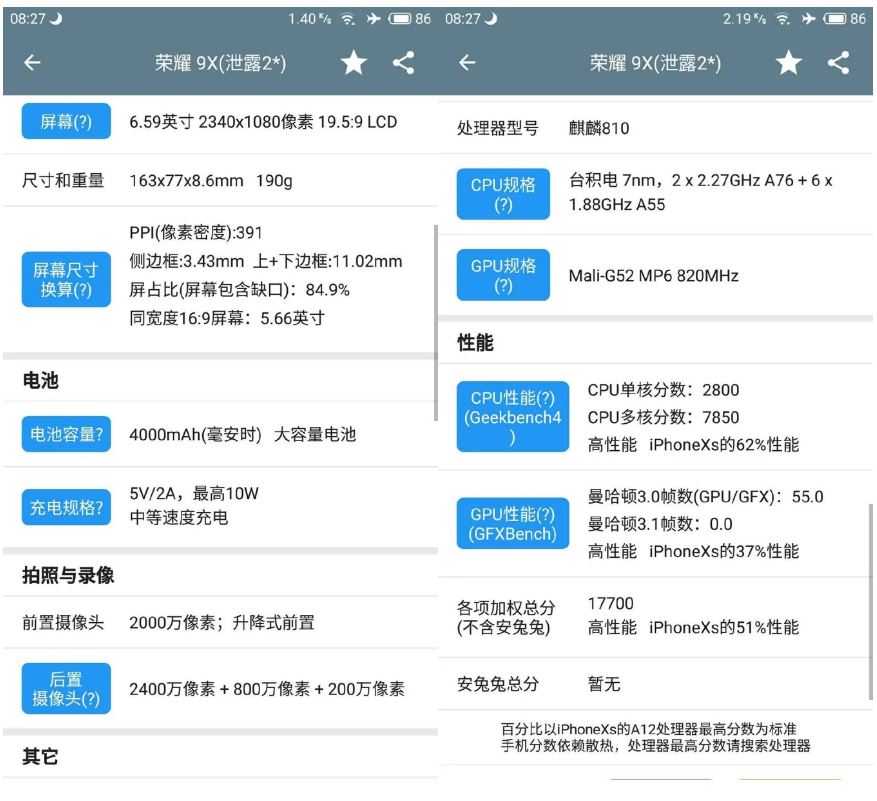Click the scrollbar on the right screen
Viewport: 877px width, 801px height.
pos(871,600)
